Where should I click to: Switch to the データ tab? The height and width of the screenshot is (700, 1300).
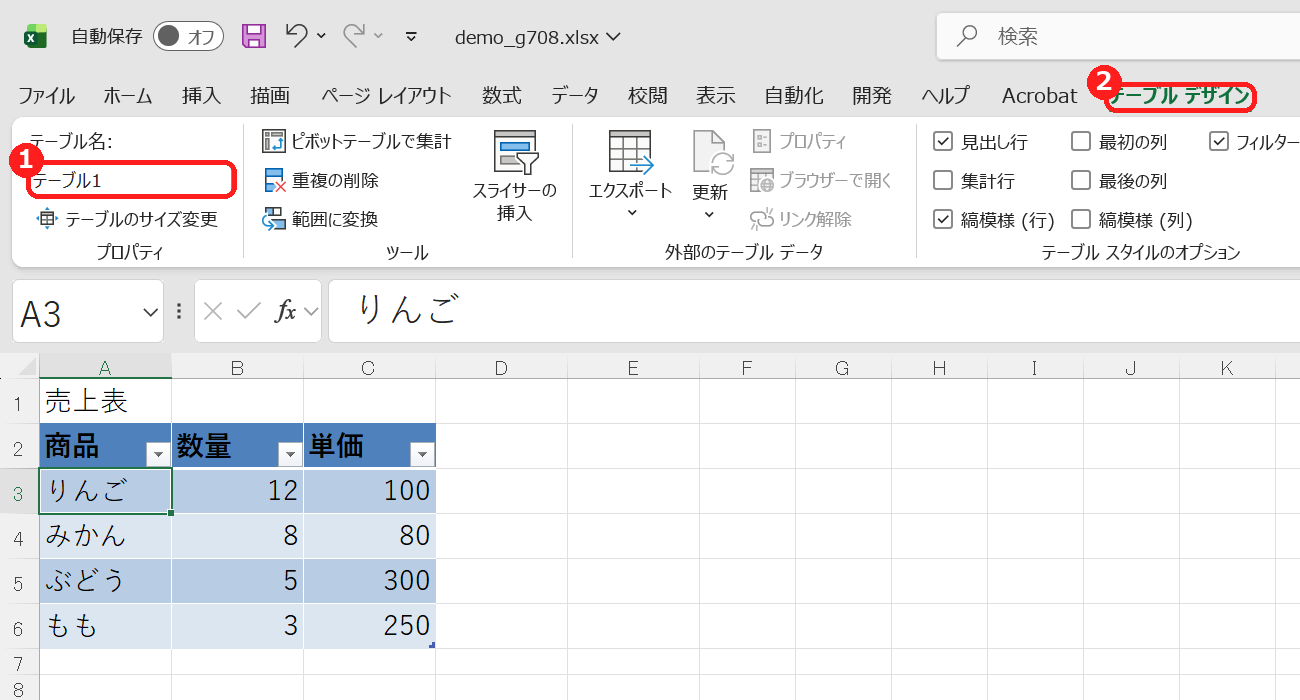click(575, 96)
